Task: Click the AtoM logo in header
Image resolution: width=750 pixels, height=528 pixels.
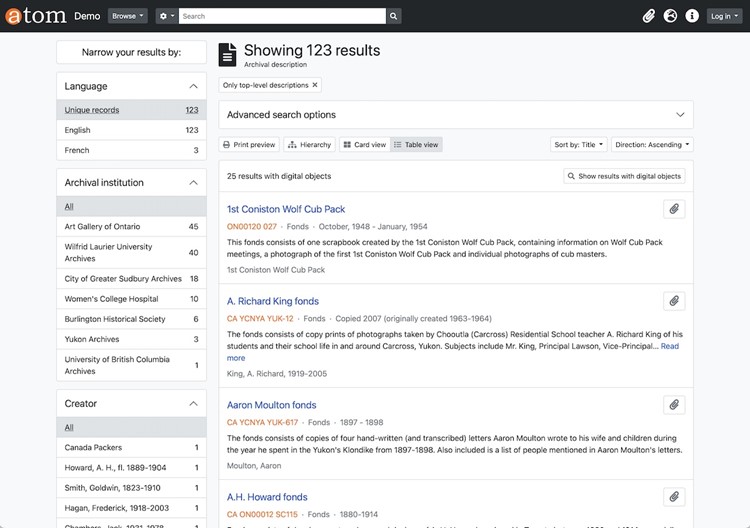Action: coord(37,16)
